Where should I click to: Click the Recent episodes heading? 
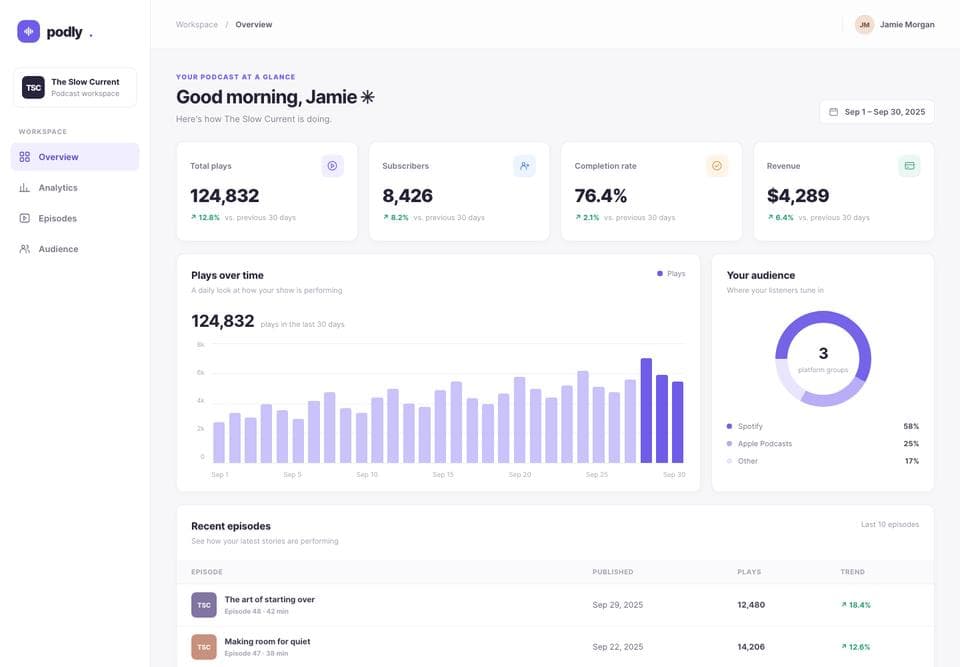pos(231,526)
